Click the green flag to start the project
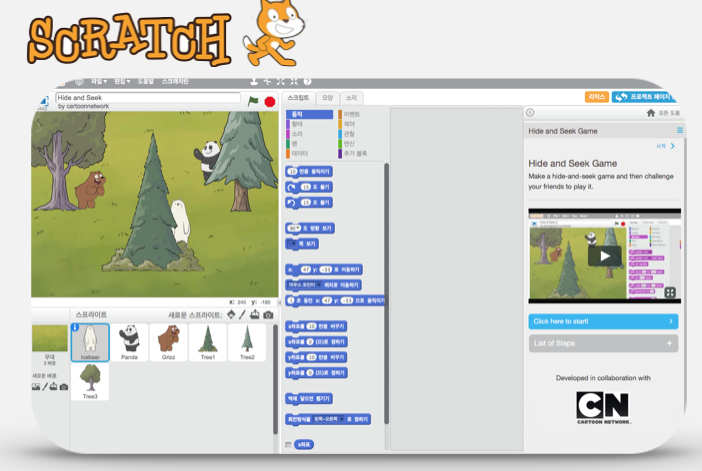This screenshot has height=471, width=702. click(253, 101)
